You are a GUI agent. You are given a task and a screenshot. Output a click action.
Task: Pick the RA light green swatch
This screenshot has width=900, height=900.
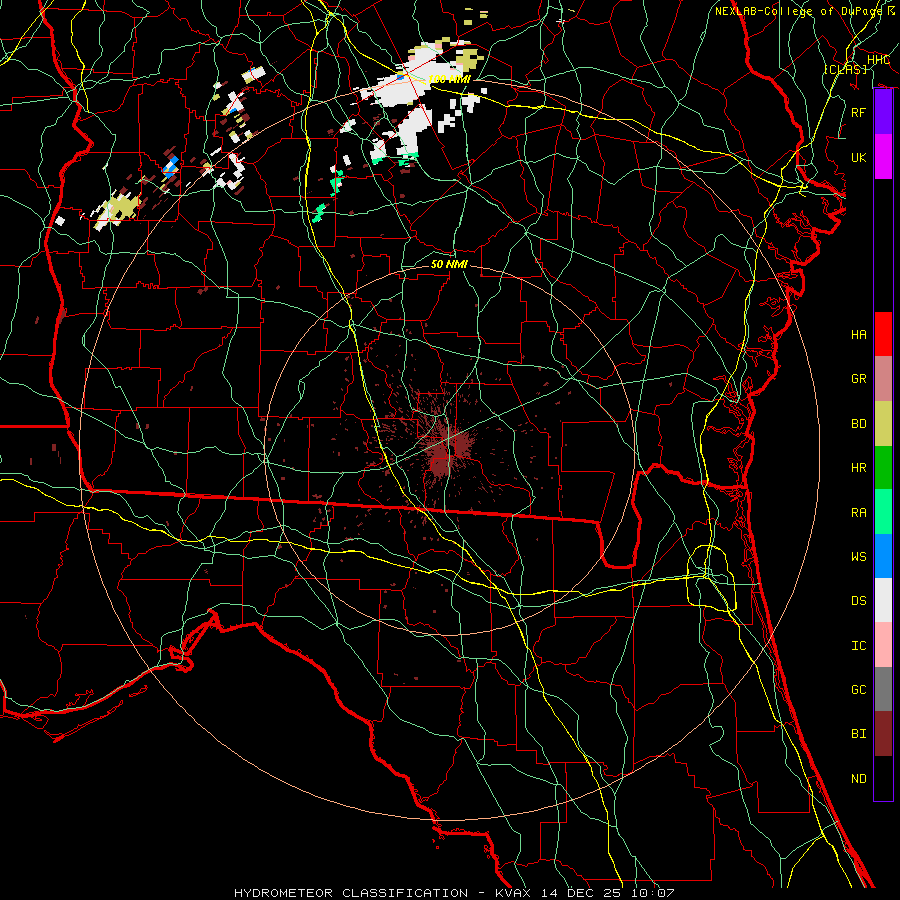pyautogui.click(x=883, y=512)
